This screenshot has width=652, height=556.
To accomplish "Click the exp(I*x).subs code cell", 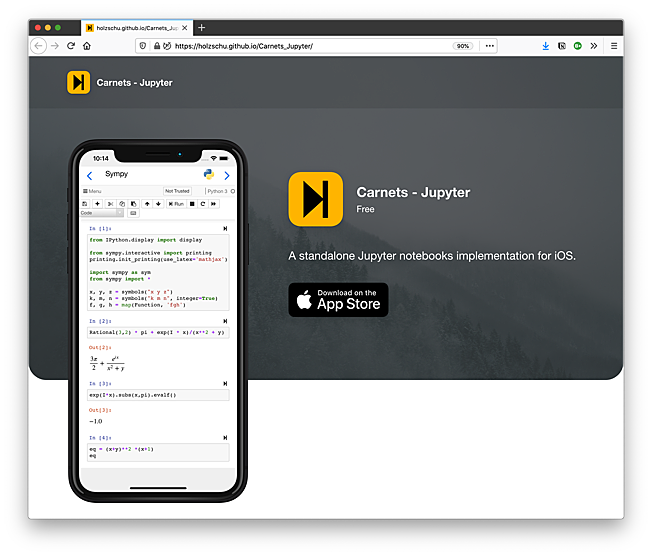I will point(158,395).
